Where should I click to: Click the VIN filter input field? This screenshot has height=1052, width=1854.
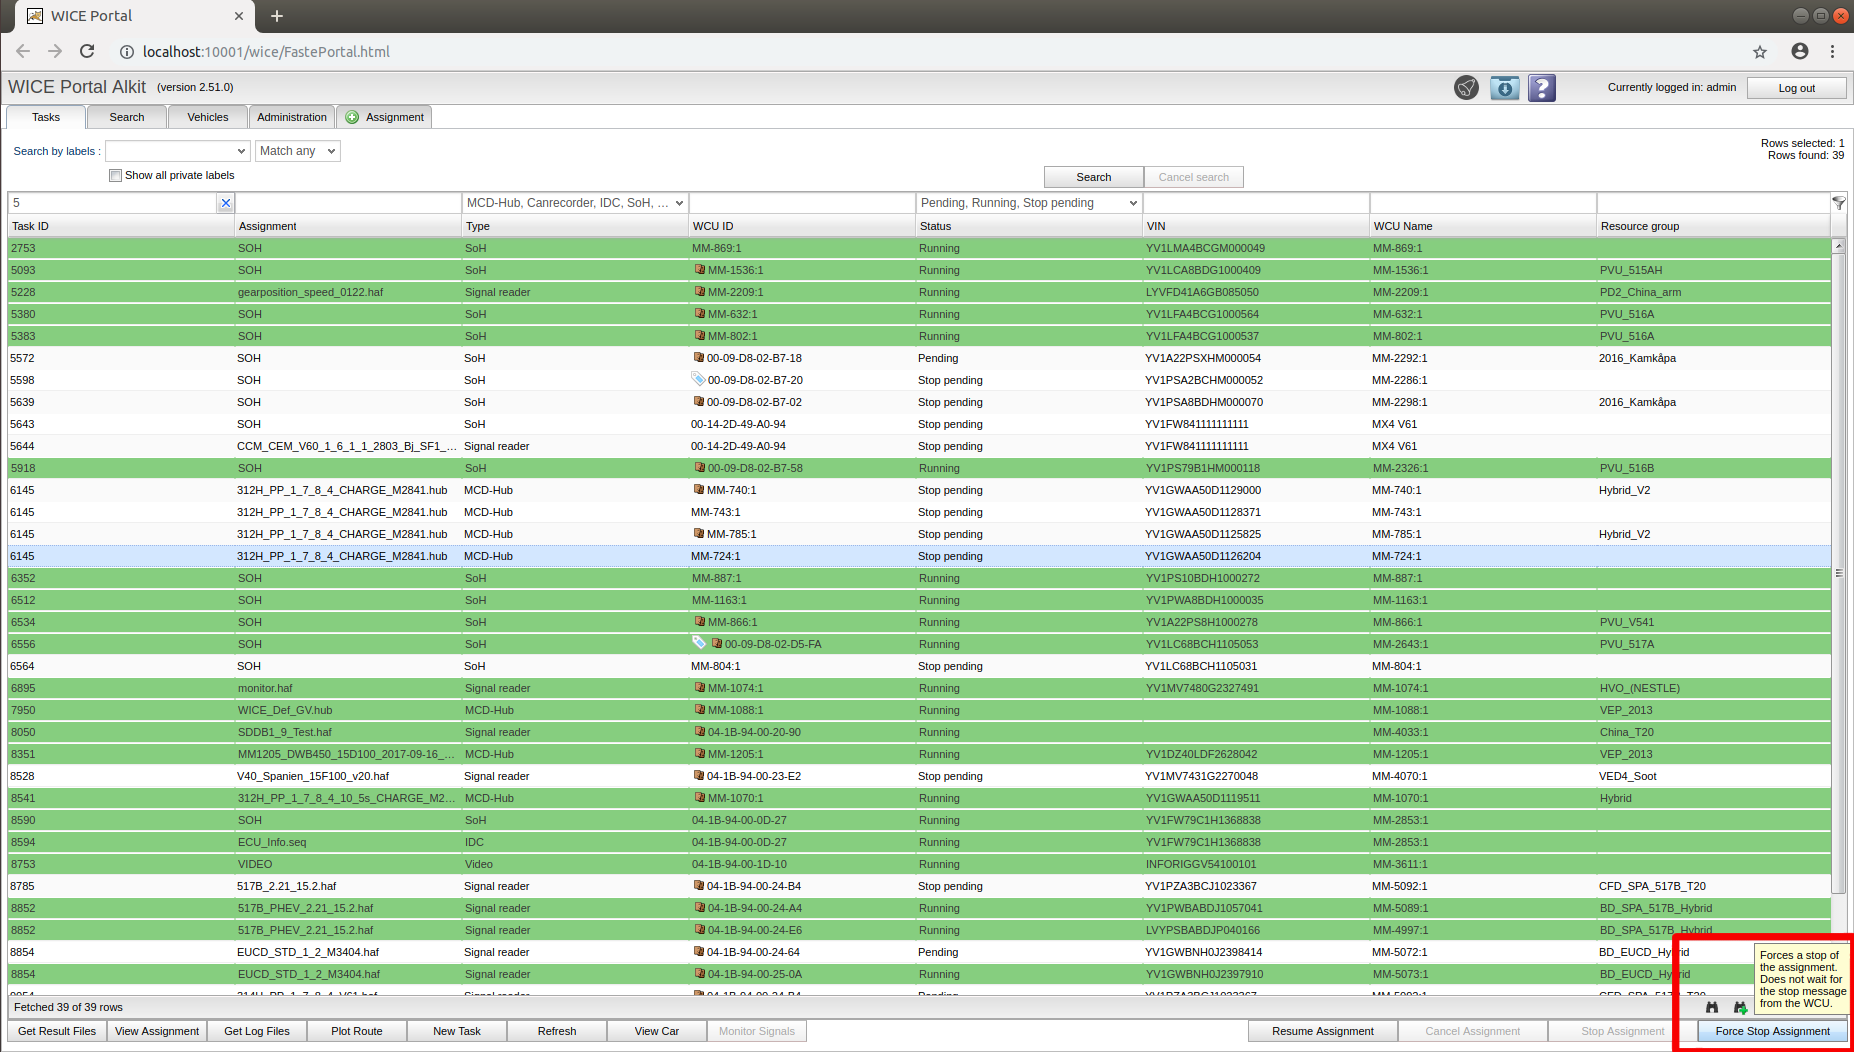1255,203
